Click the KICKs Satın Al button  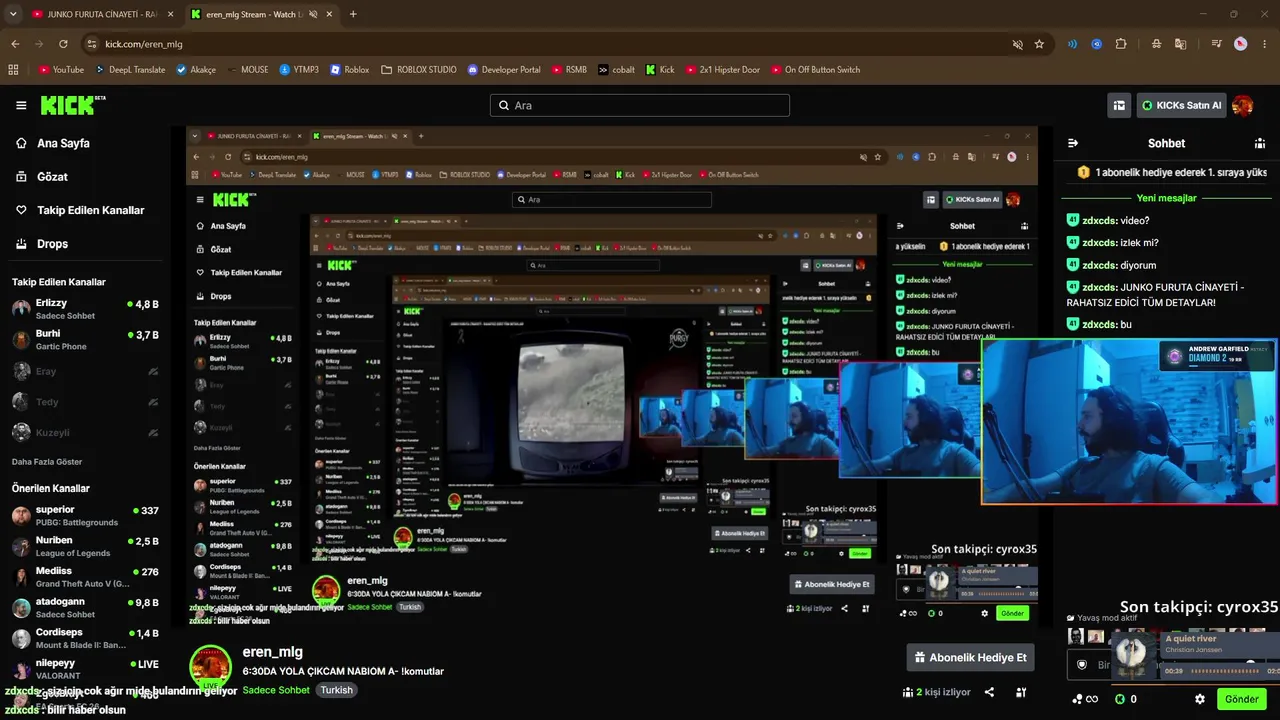[1181, 105]
